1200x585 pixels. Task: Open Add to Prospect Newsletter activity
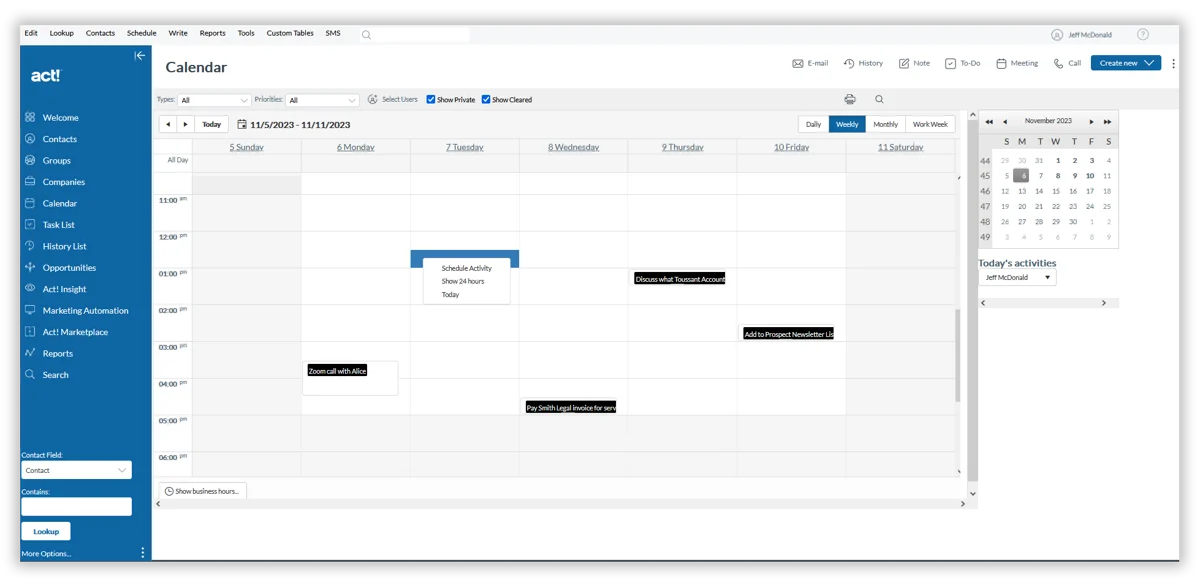(x=788, y=334)
